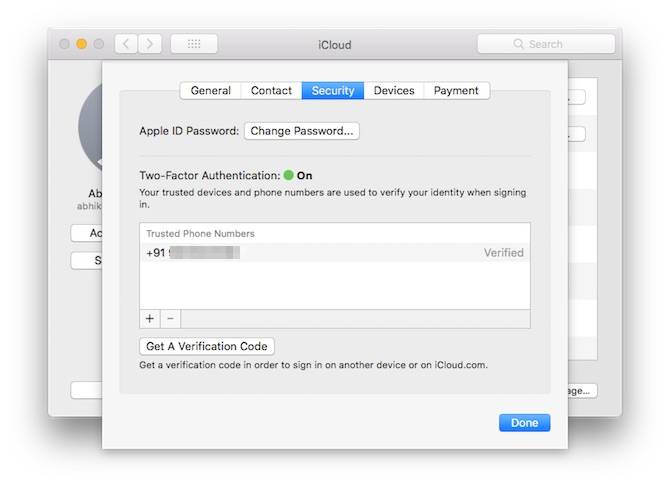Remove selected phone number with minus
Image resolution: width=670 pixels, height=485 pixels.
point(170,319)
